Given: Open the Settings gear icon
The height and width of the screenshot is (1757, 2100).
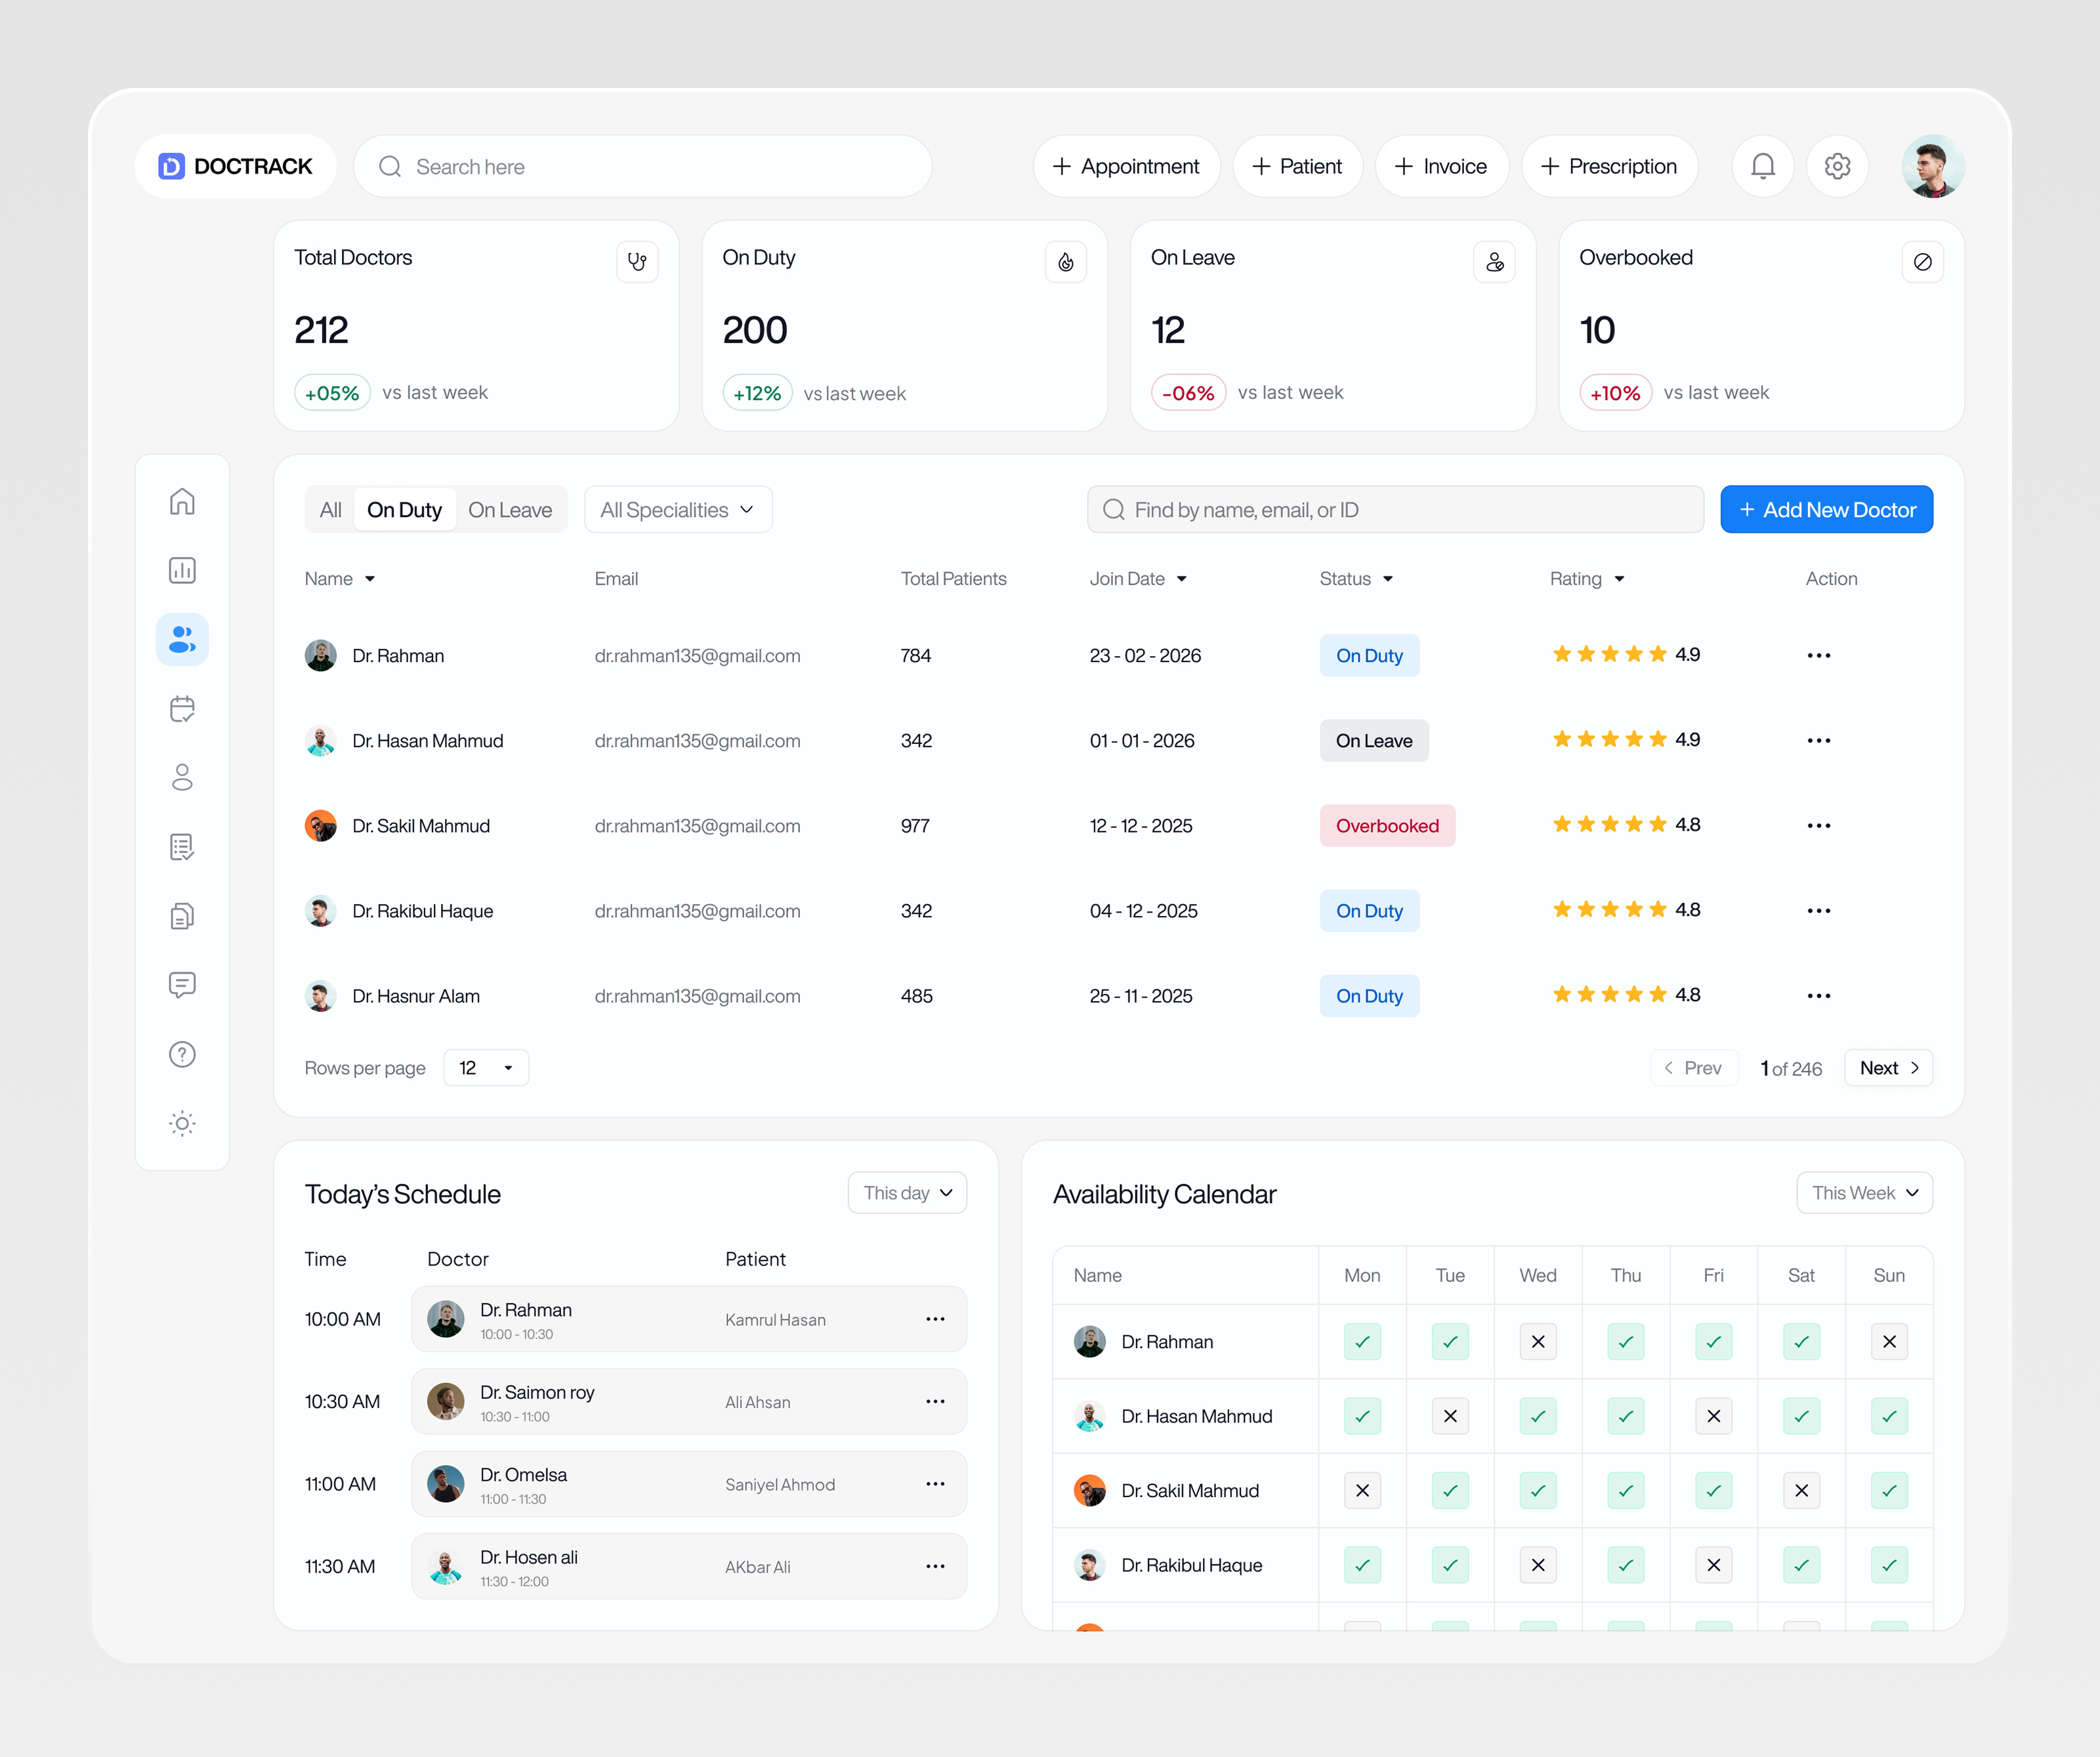Looking at the screenshot, I should pos(1837,166).
